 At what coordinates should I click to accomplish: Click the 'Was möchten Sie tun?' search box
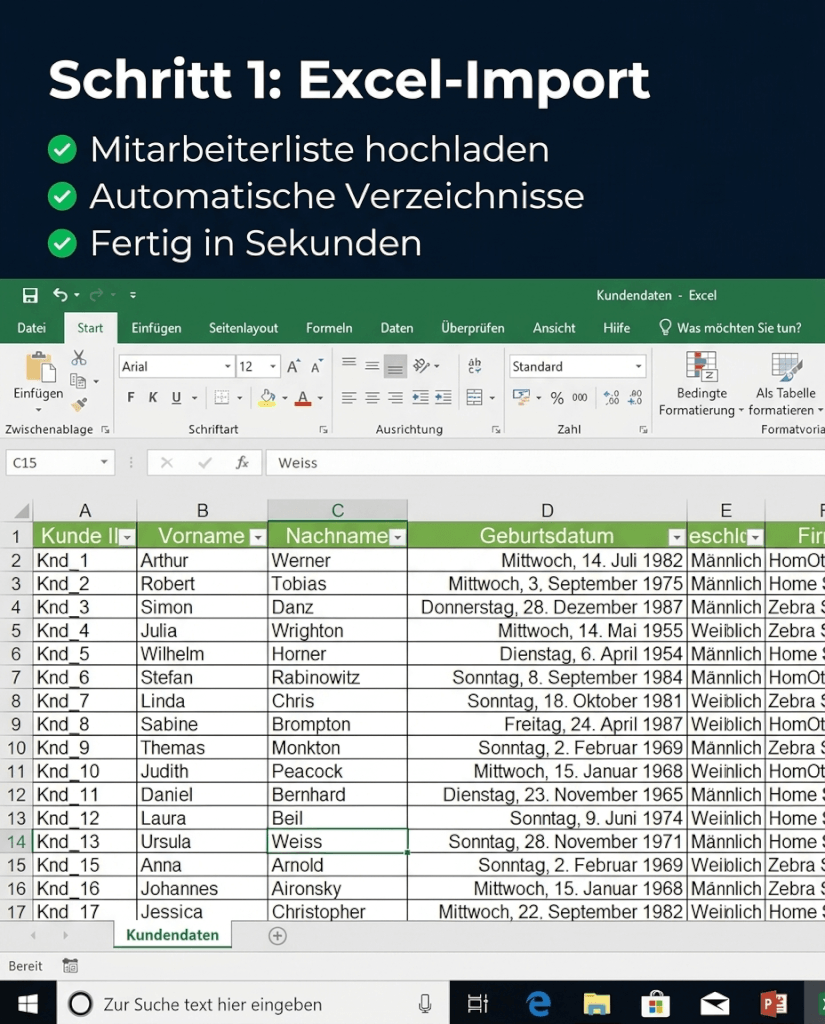(x=730, y=328)
